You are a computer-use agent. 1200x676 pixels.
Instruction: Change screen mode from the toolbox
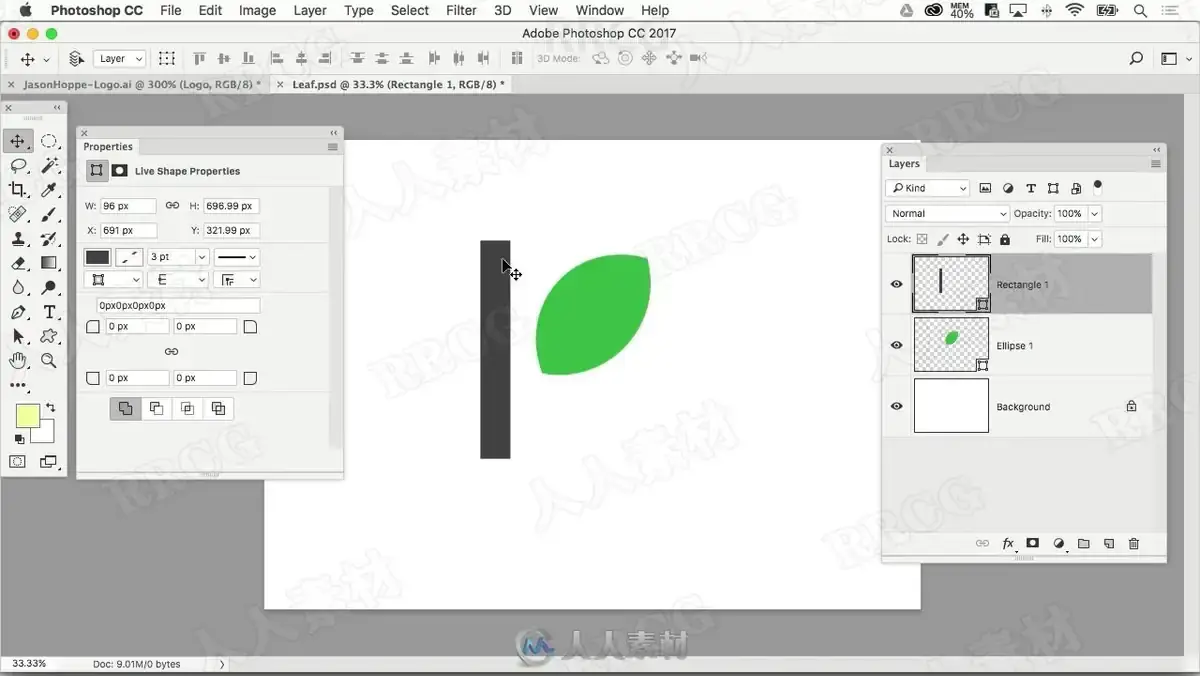click(x=49, y=462)
